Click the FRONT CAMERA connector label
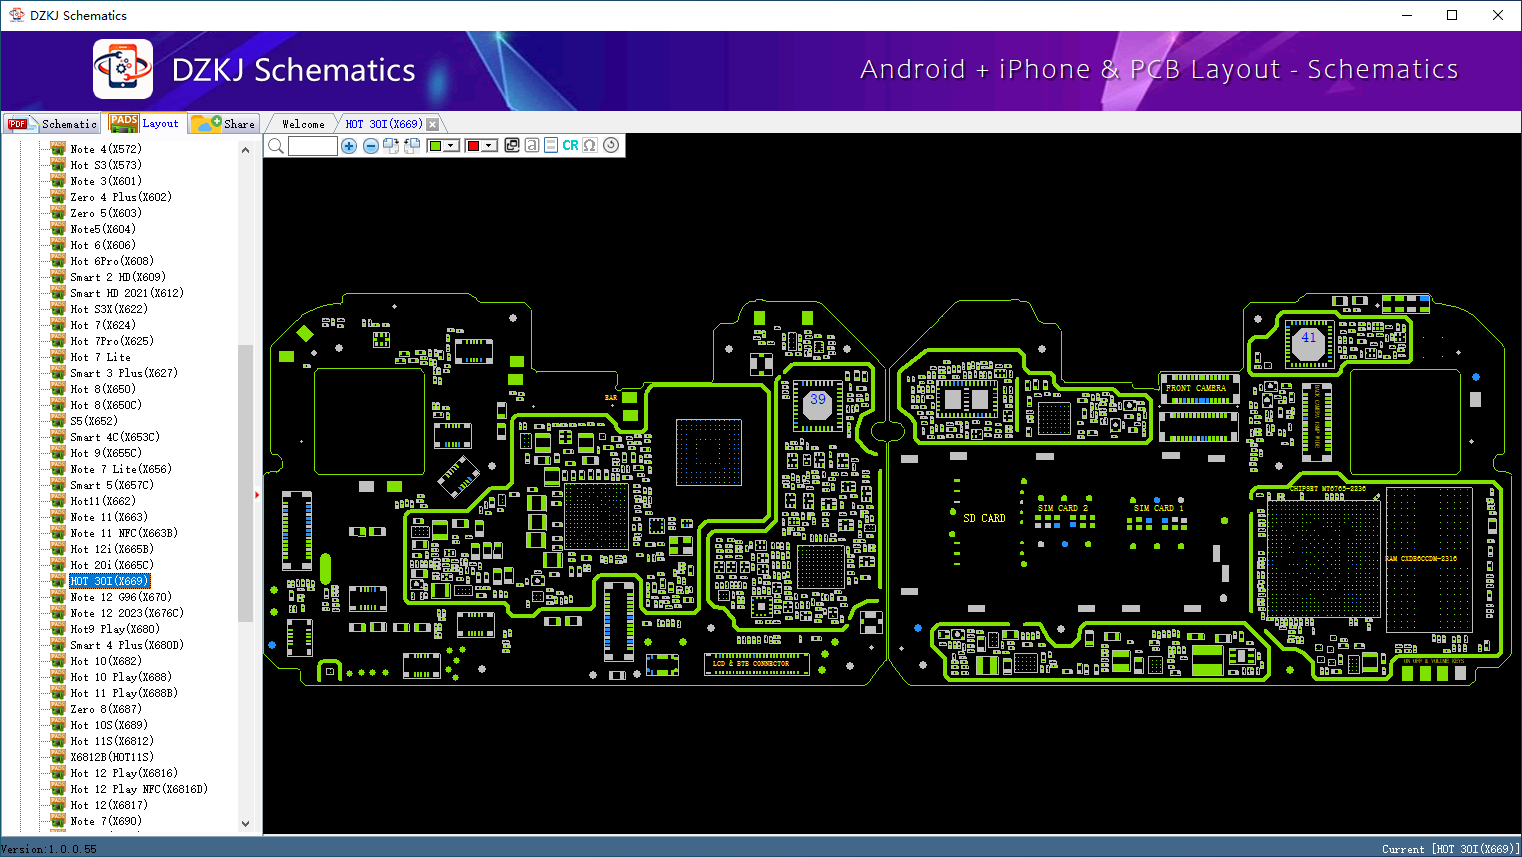This screenshot has height=857, width=1522. (1196, 388)
